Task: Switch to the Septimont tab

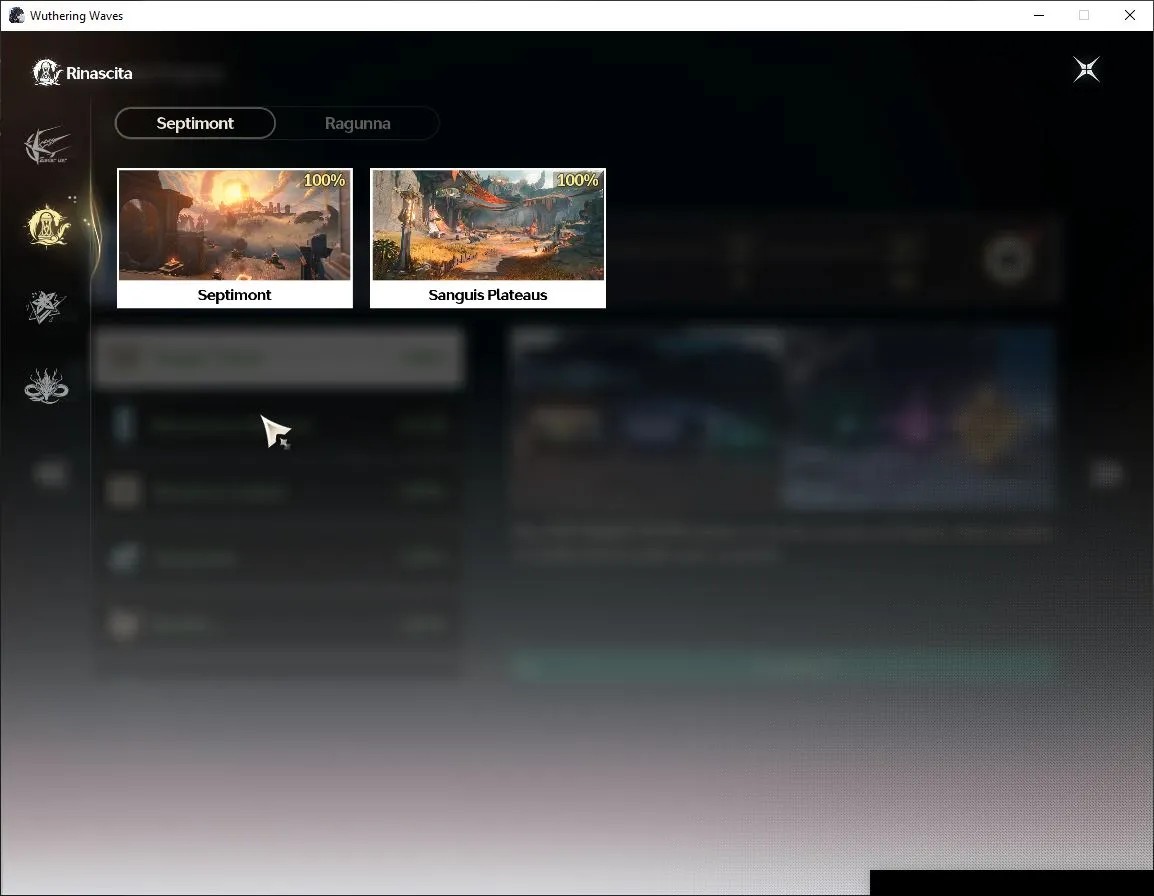Action: point(195,123)
